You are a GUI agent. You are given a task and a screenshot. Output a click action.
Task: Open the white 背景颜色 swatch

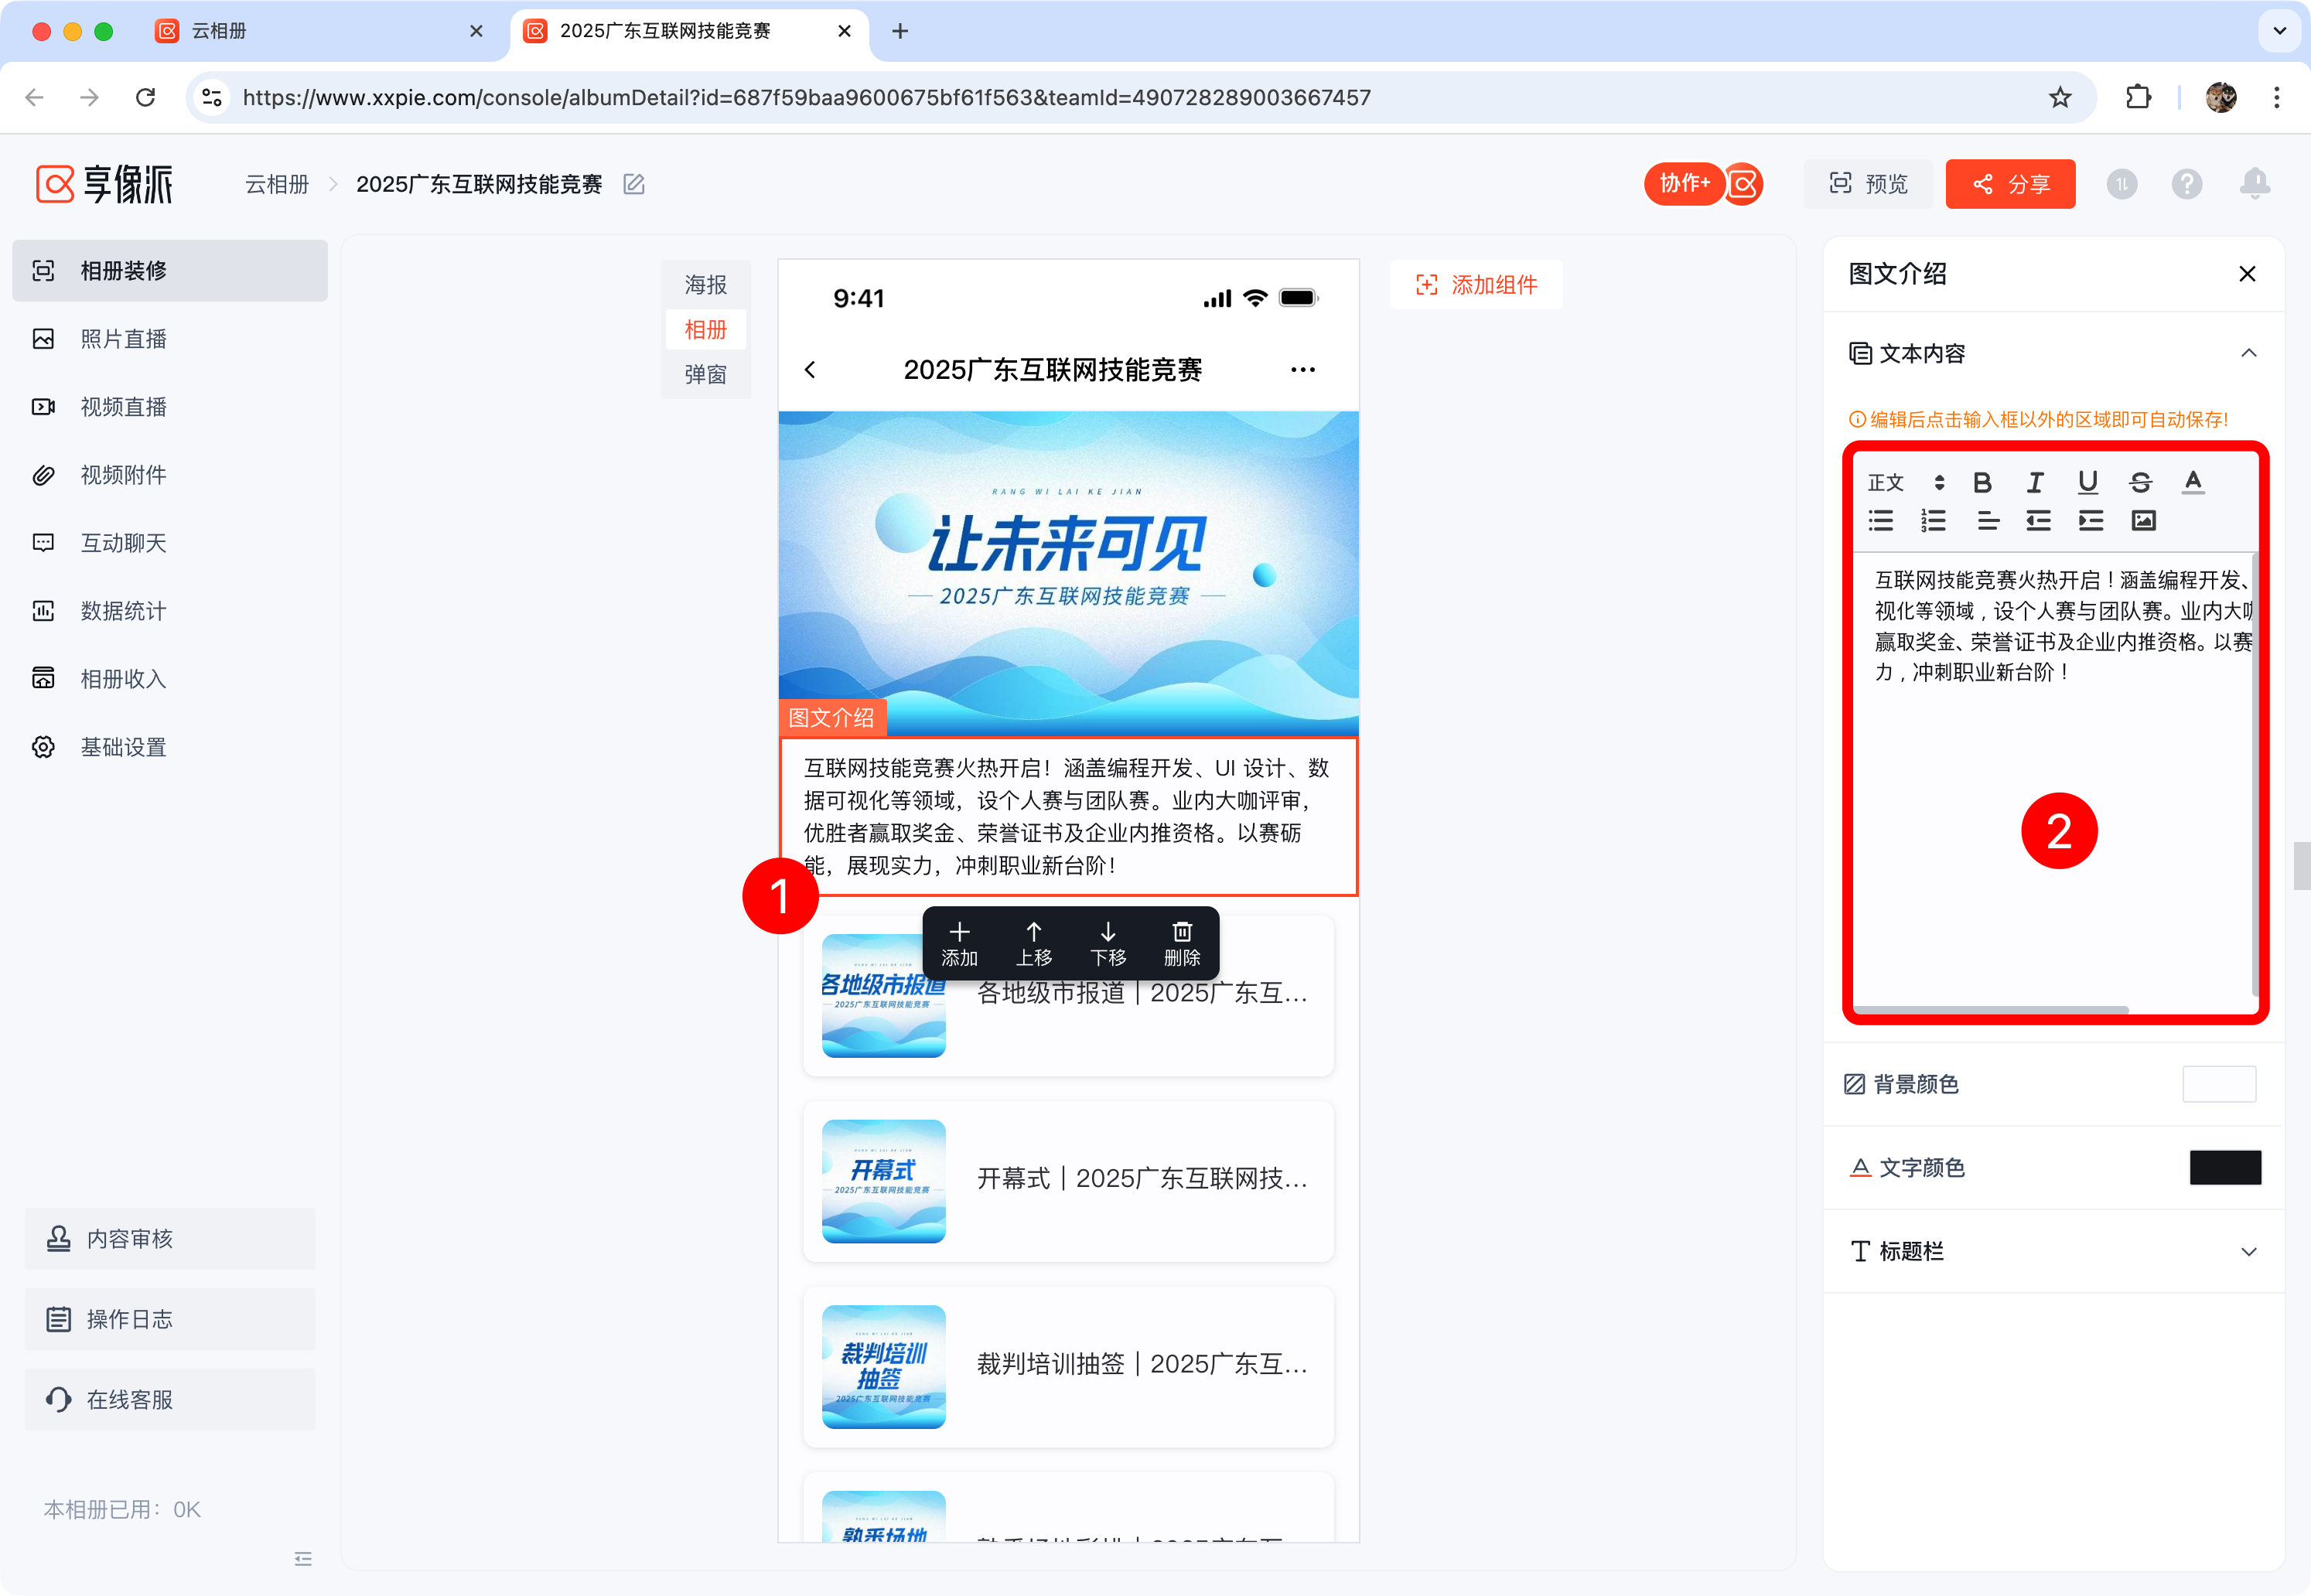(2218, 1084)
